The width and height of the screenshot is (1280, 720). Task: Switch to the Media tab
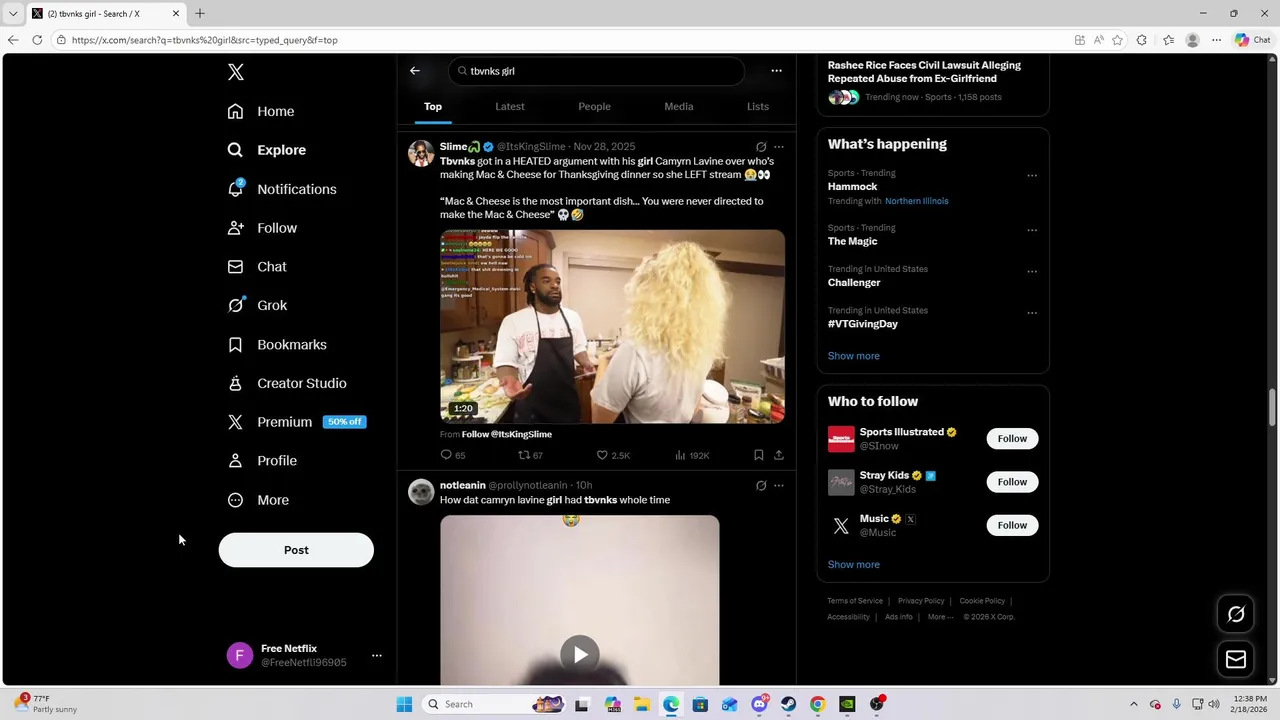tap(679, 106)
